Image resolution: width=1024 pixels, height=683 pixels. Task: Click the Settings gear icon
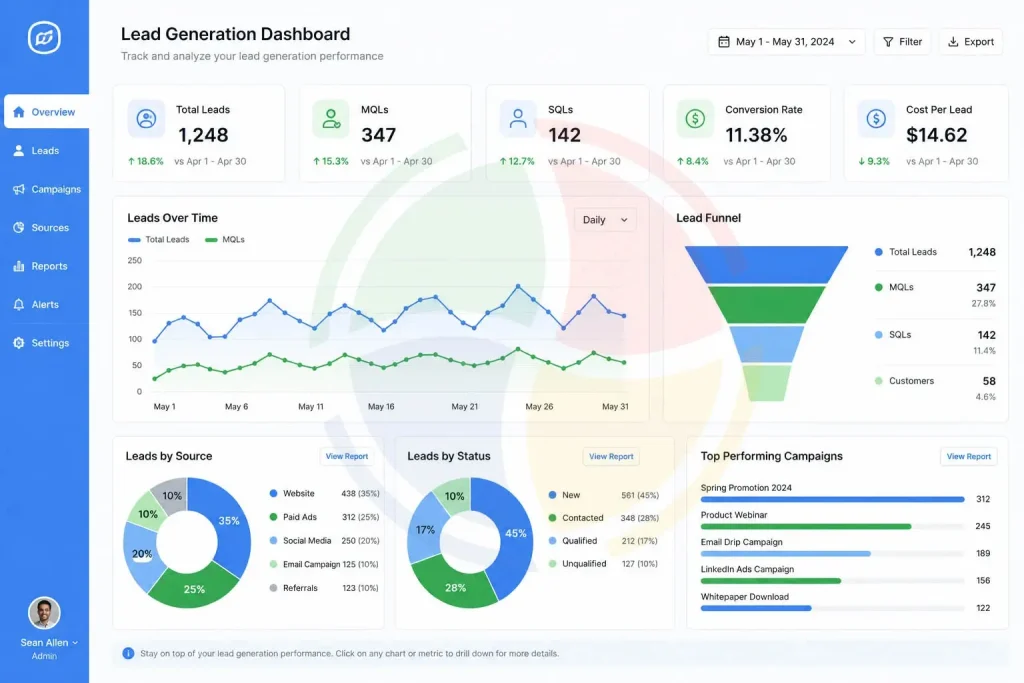click(19, 343)
